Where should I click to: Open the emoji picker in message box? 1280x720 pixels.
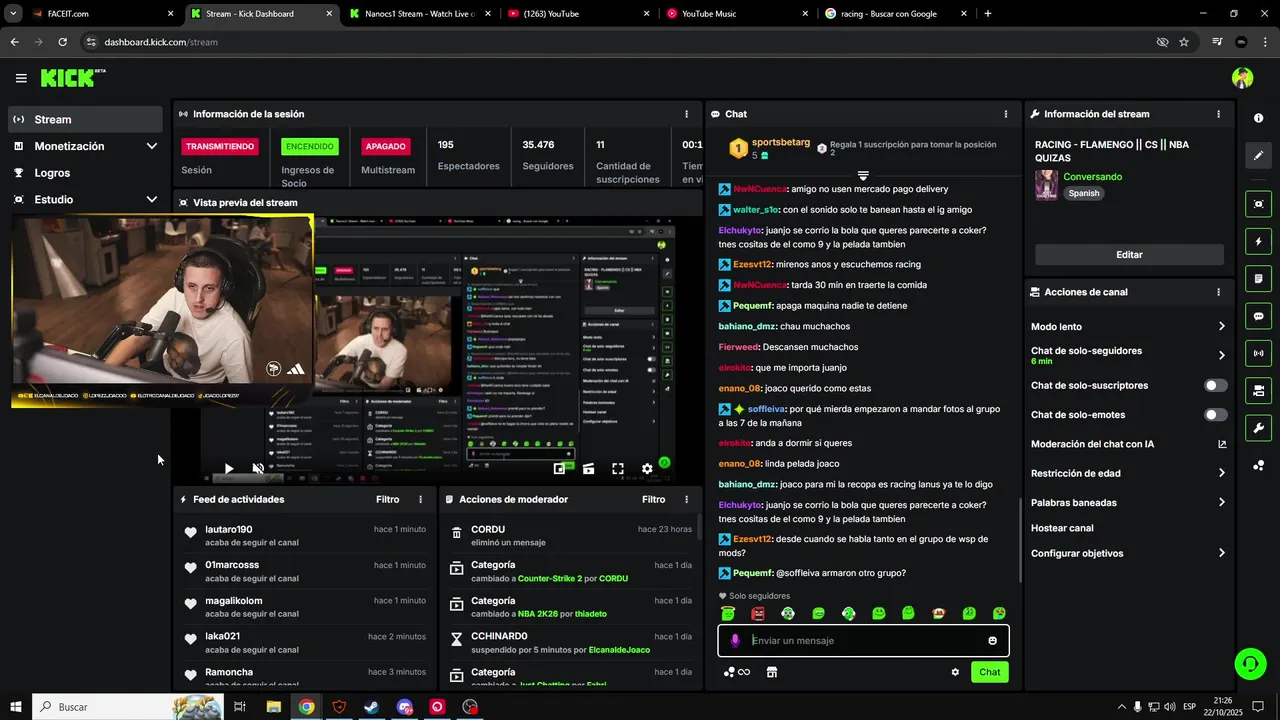tap(992, 641)
